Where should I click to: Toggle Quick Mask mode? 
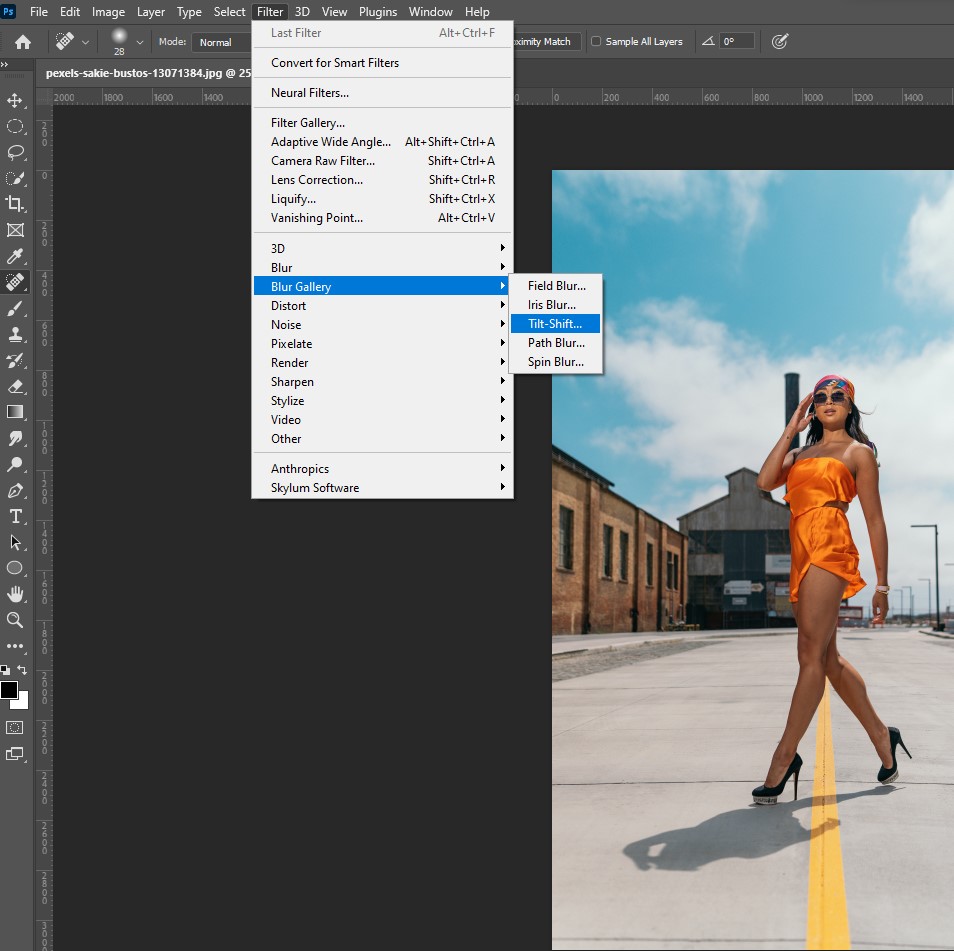point(15,727)
